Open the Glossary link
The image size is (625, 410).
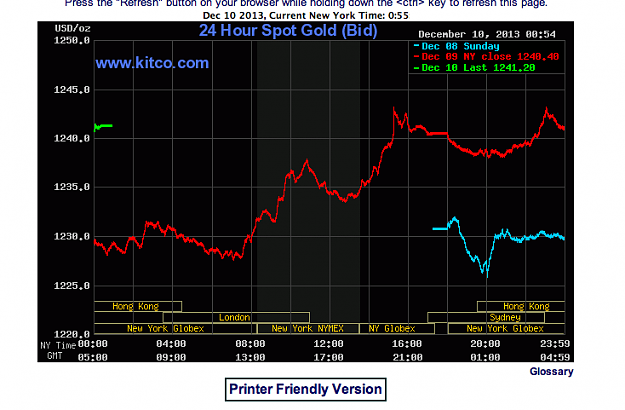[x=551, y=371]
